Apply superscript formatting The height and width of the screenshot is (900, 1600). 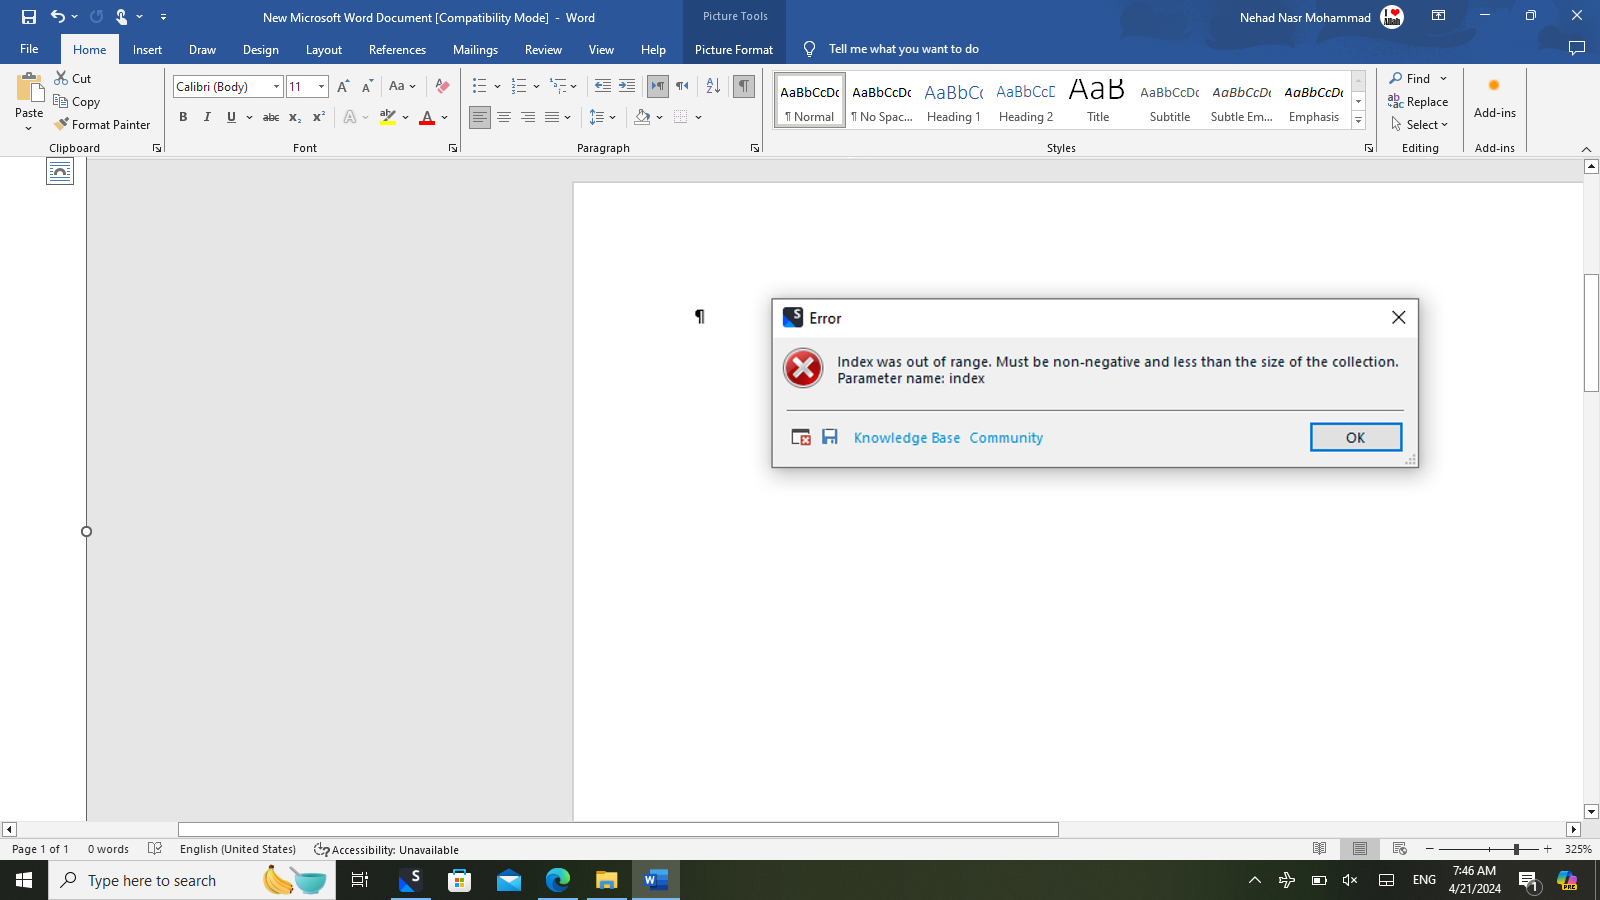(319, 117)
